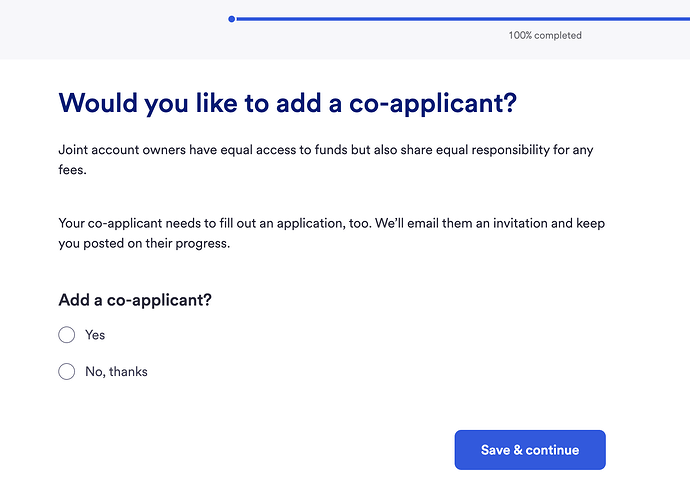The height and width of the screenshot is (477, 690).
Task: Click the word "Save" on the blue button
Action: pyautogui.click(x=495, y=450)
